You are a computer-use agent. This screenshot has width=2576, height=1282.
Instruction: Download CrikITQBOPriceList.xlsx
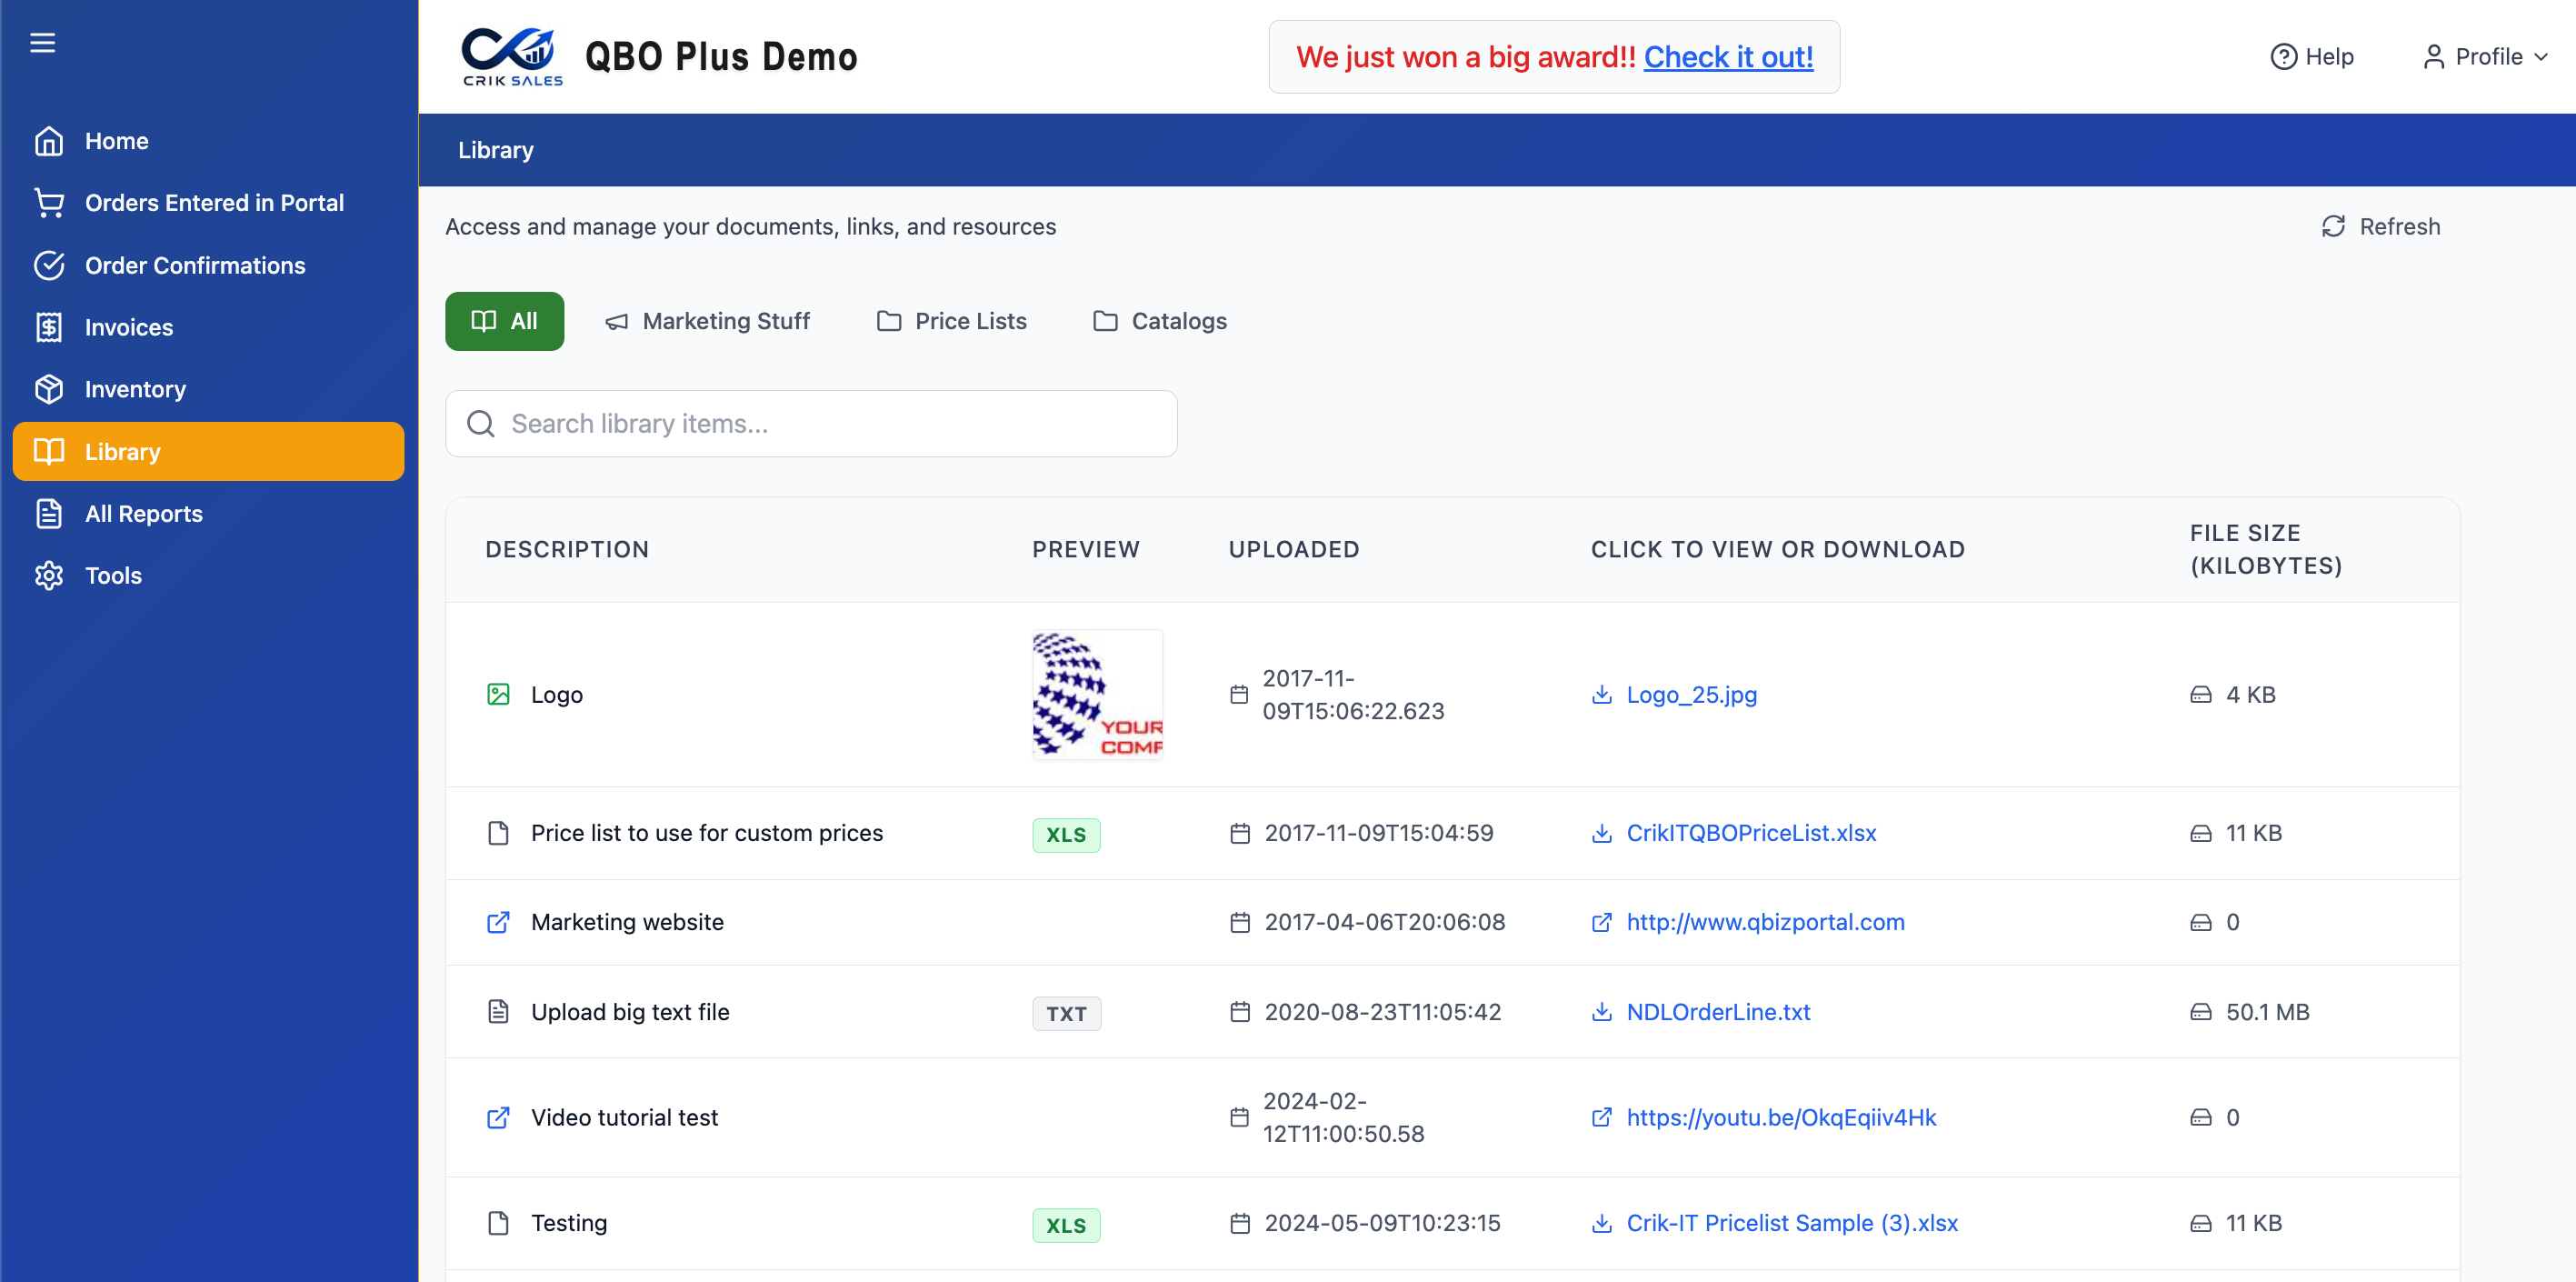pyautogui.click(x=1751, y=833)
